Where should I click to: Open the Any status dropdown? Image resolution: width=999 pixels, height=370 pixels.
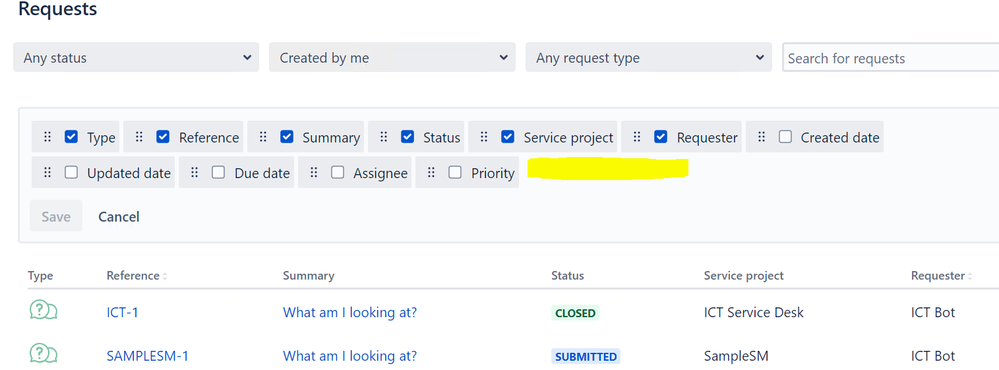[x=136, y=57]
